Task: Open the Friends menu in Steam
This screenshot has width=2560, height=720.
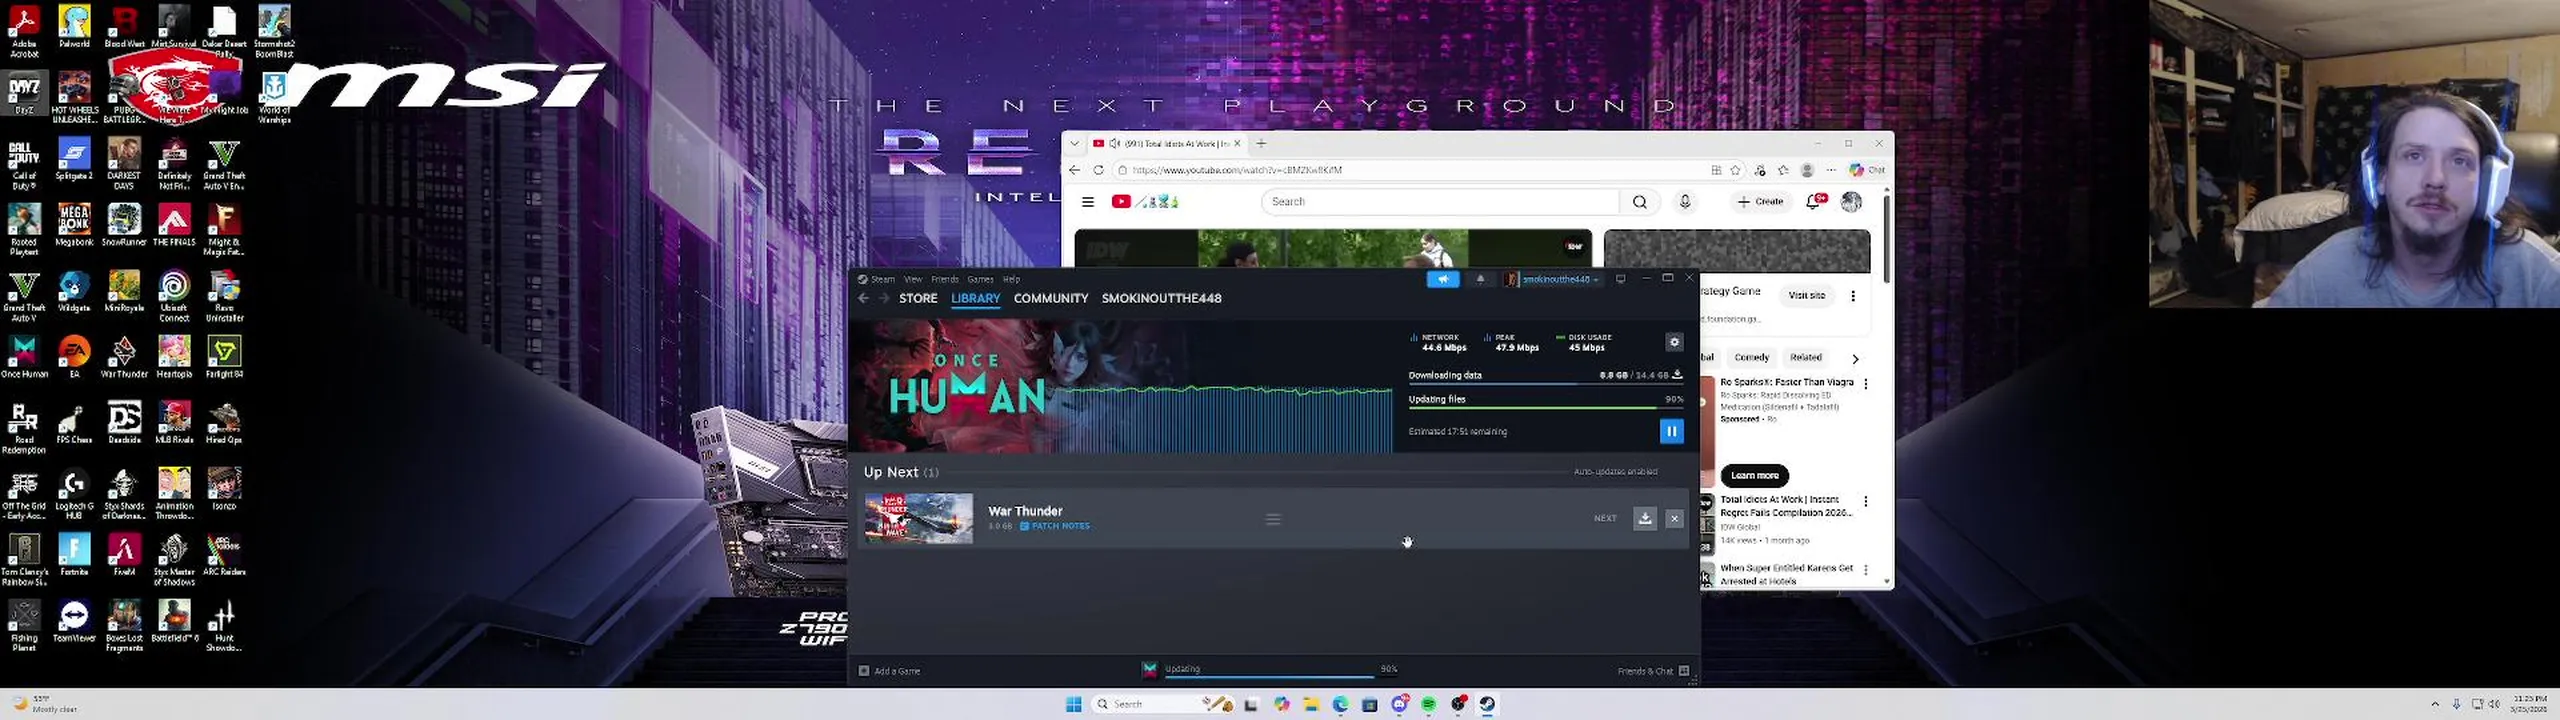Action: click(x=945, y=279)
